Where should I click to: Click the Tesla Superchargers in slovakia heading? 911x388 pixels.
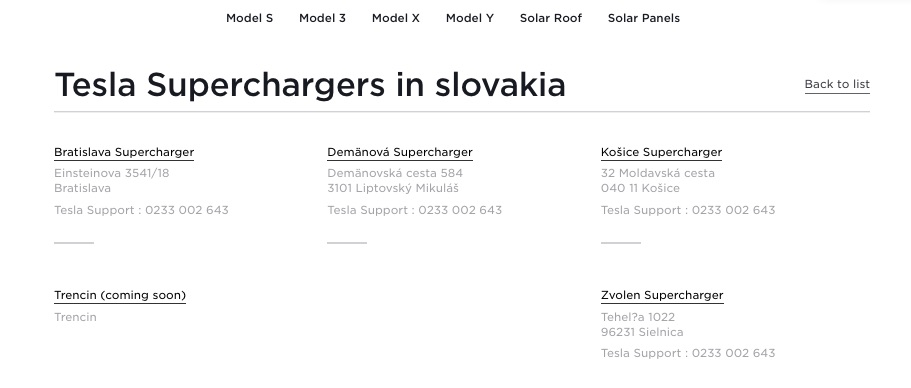pos(310,85)
